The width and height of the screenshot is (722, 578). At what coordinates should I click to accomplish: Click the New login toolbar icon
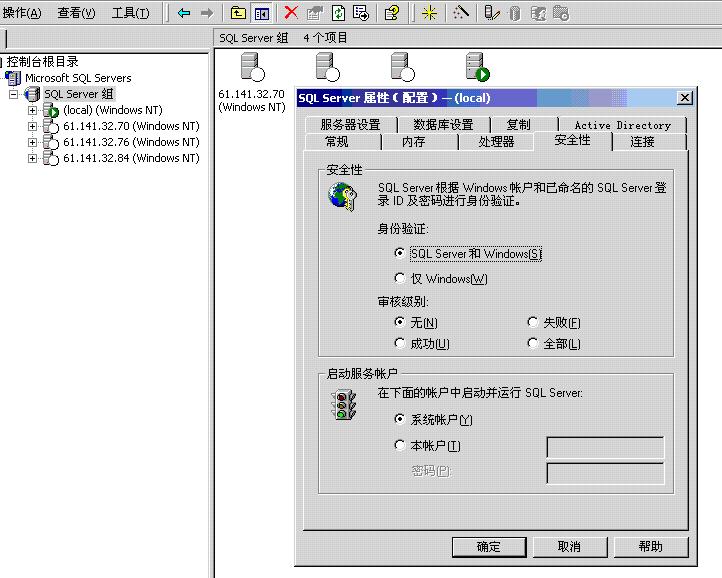click(538, 13)
